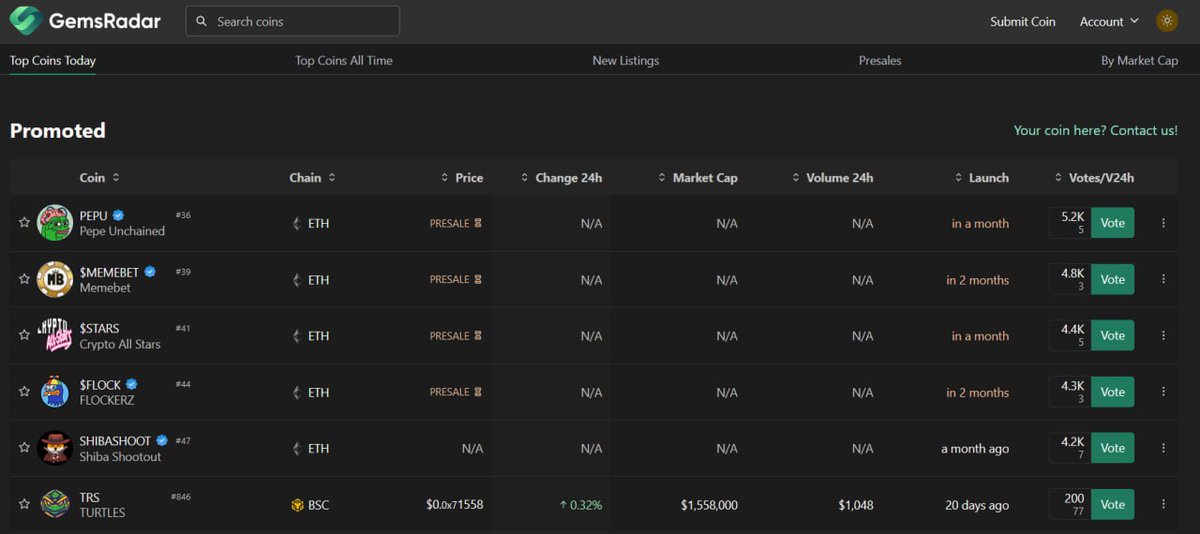The height and width of the screenshot is (534, 1200).
Task: Open more options for PEPU row
Action: (x=1163, y=223)
